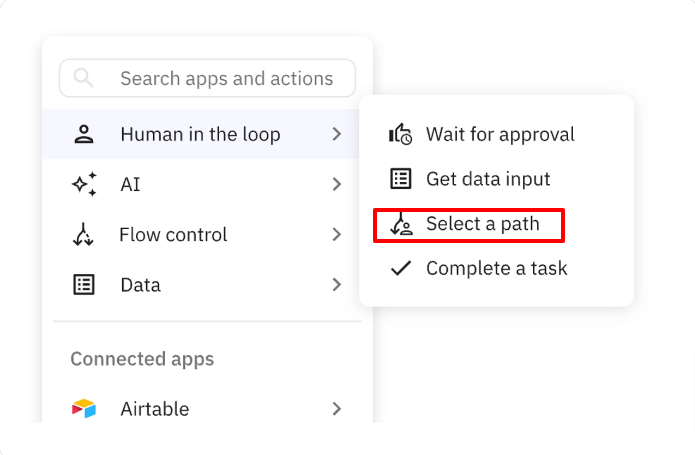Click the search magnifier icon
Viewport: 695px width, 455px height.
tap(83, 78)
